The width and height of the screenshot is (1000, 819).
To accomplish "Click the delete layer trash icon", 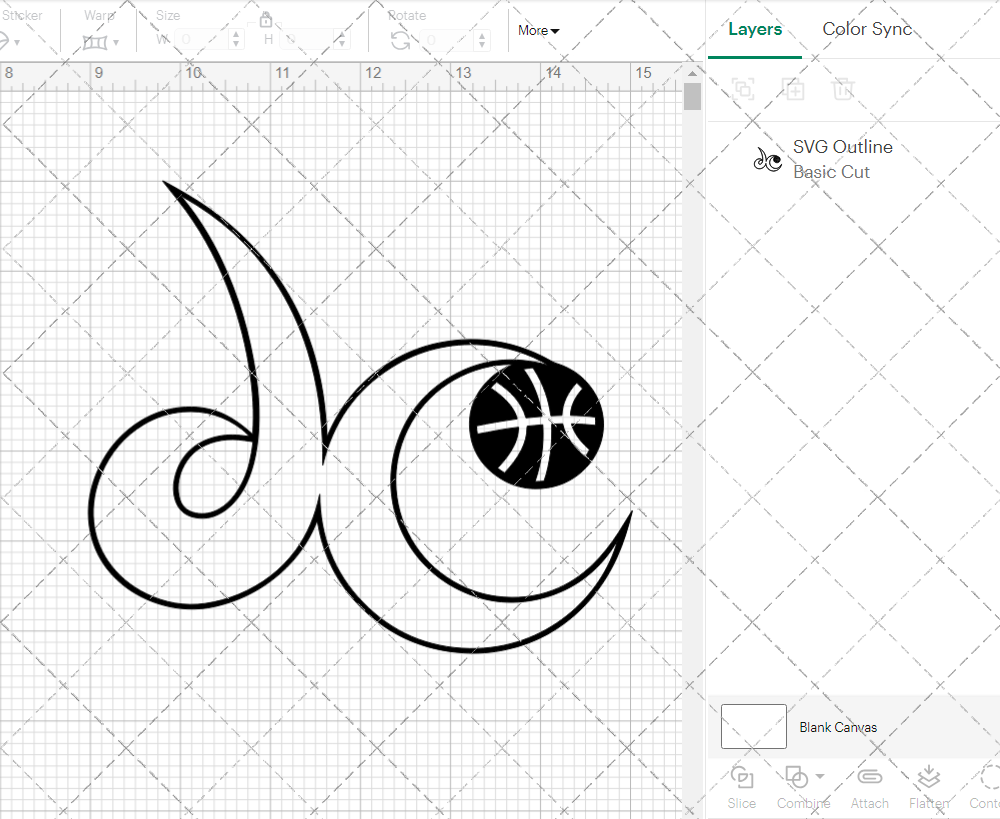I will [x=843, y=89].
